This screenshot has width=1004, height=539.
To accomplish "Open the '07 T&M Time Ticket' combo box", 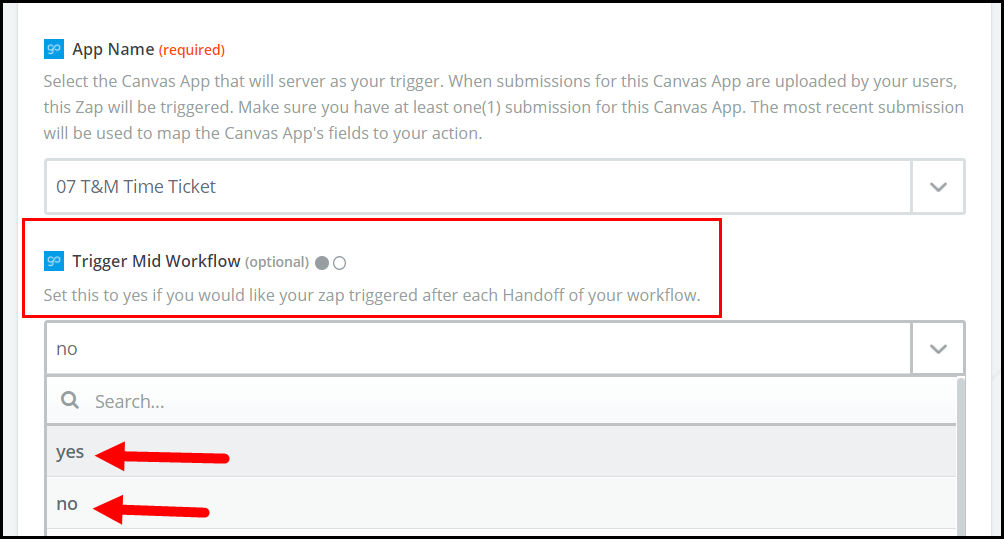I will click(478, 186).
